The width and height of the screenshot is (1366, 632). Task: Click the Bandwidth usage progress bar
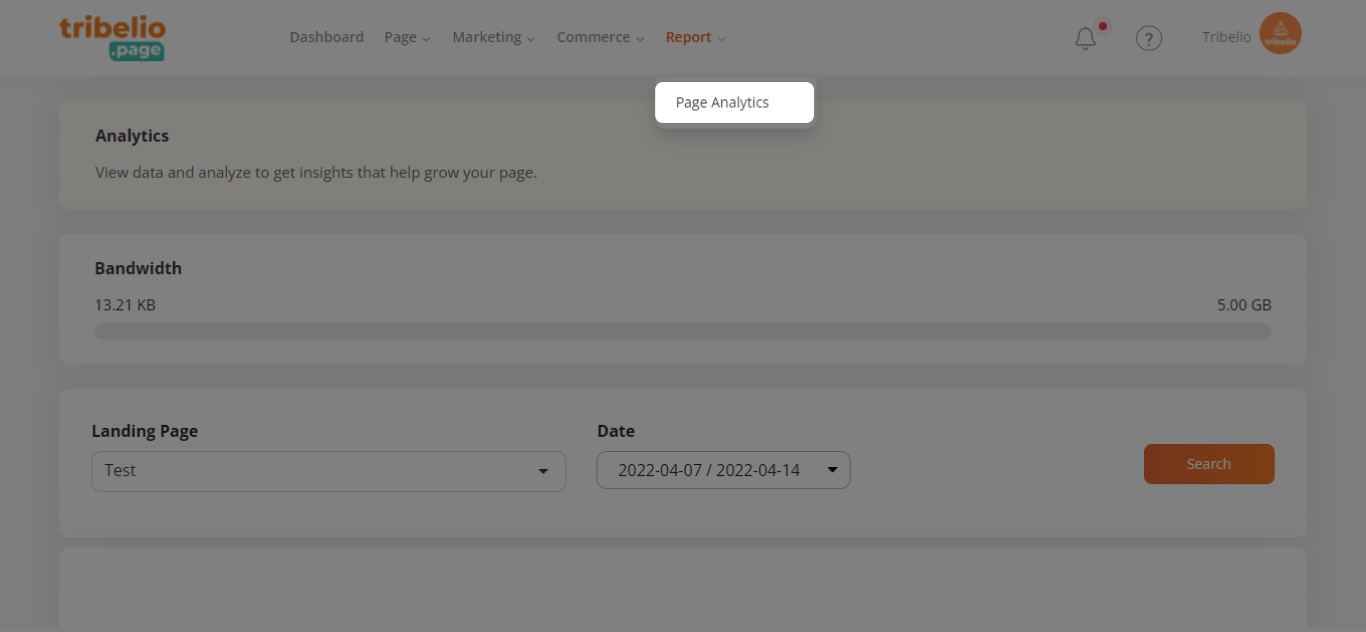[683, 331]
